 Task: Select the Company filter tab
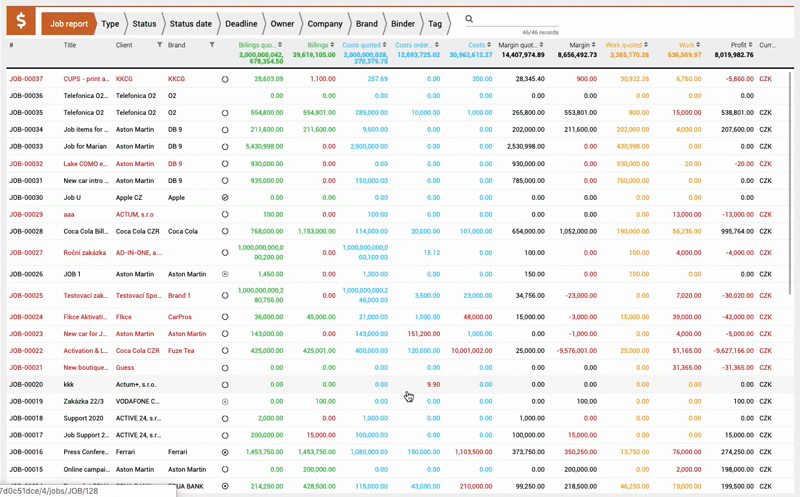[325, 23]
